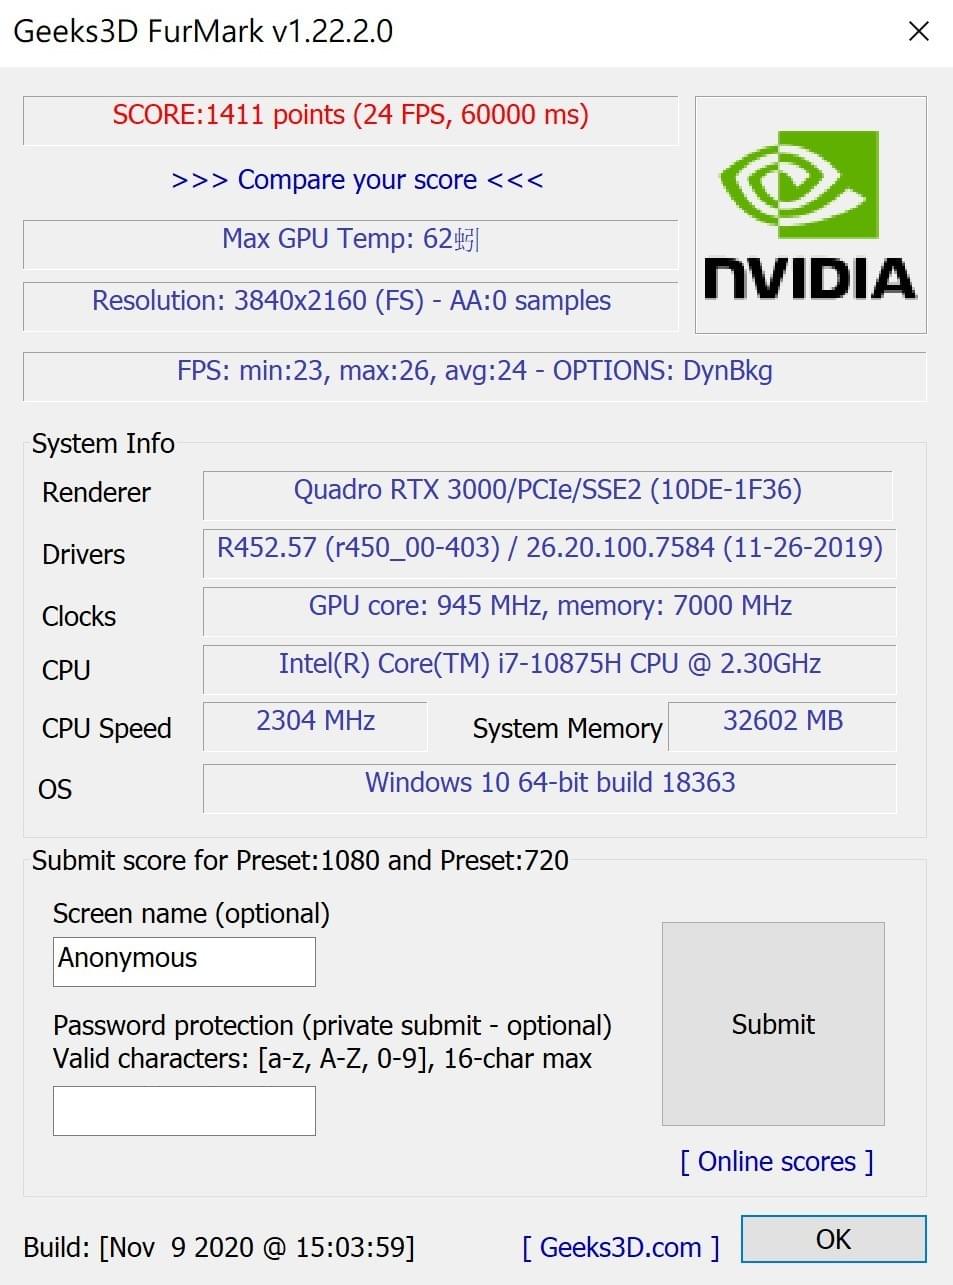Click the SCORE 1411 points field
Image resolution: width=953 pixels, height=1285 pixels.
pyautogui.click(x=350, y=120)
